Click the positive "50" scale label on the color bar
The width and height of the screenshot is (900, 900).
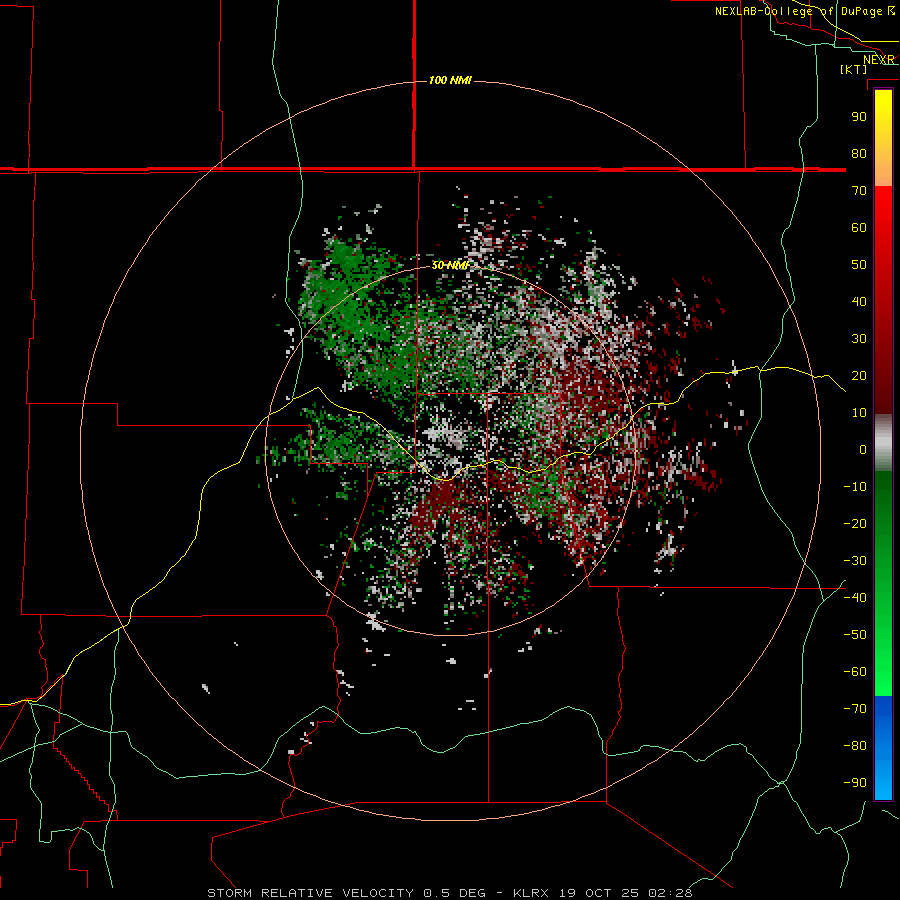click(x=859, y=265)
